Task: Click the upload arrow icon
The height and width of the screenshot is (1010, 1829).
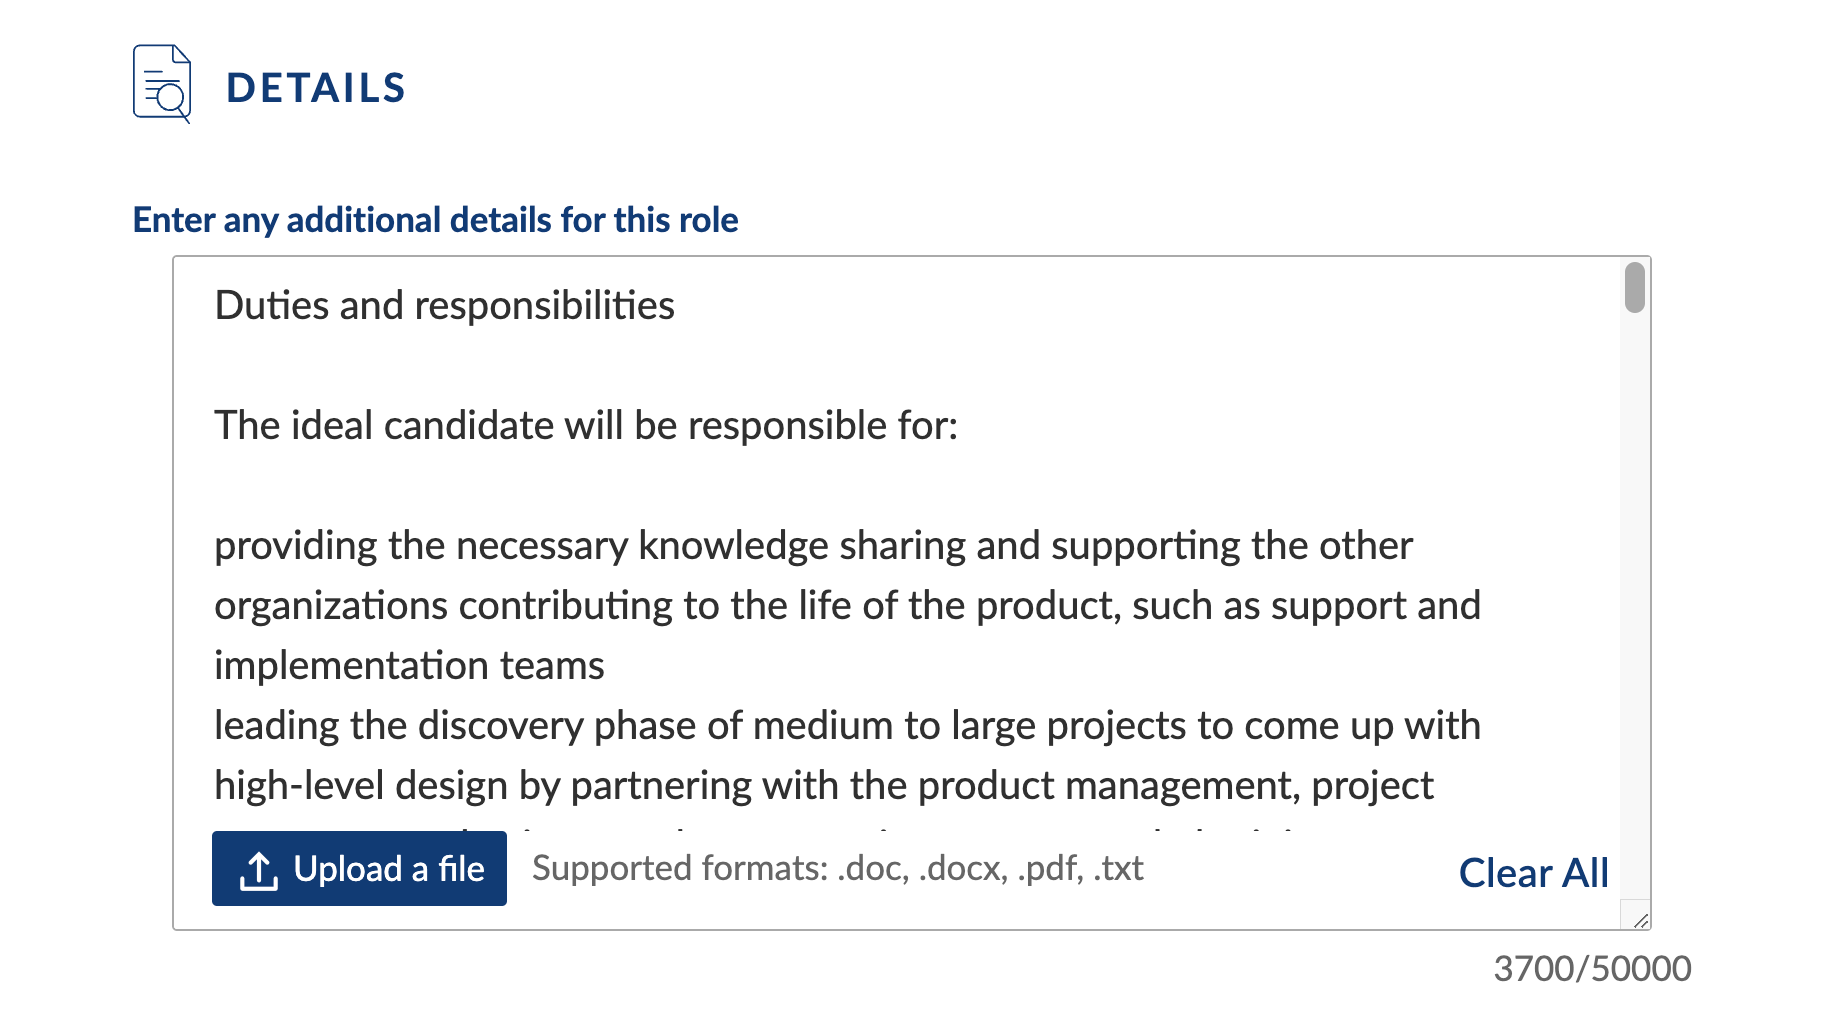Action: (258, 870)
